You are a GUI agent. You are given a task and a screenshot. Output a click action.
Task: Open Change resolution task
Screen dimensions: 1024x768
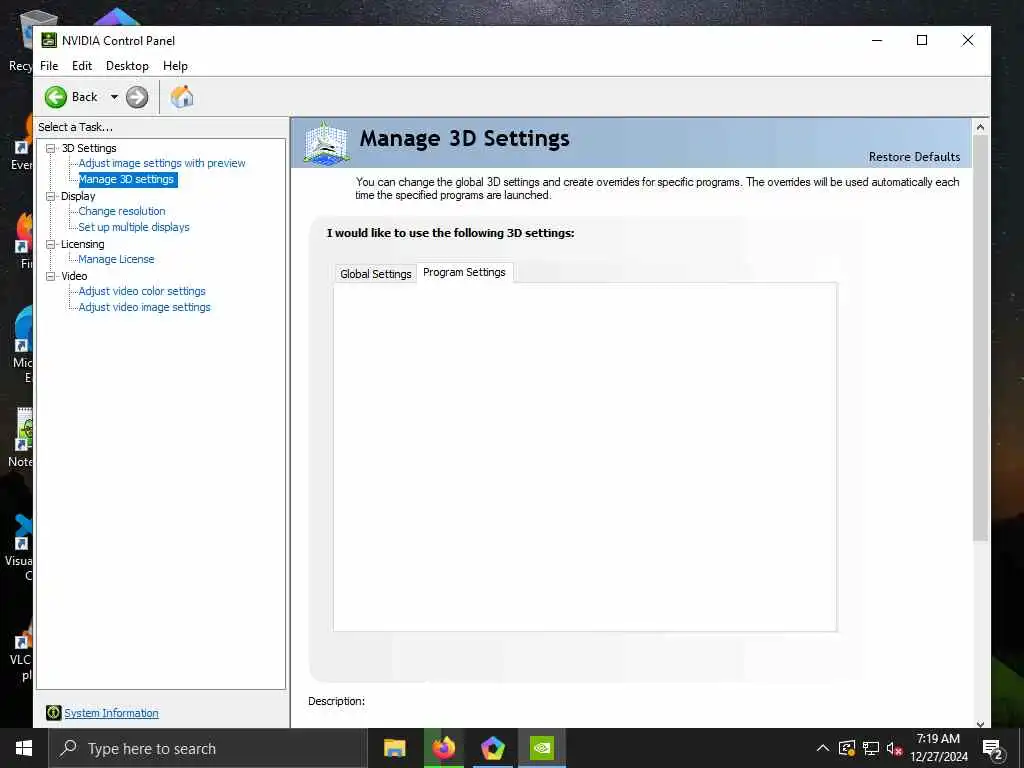[122, 211]
